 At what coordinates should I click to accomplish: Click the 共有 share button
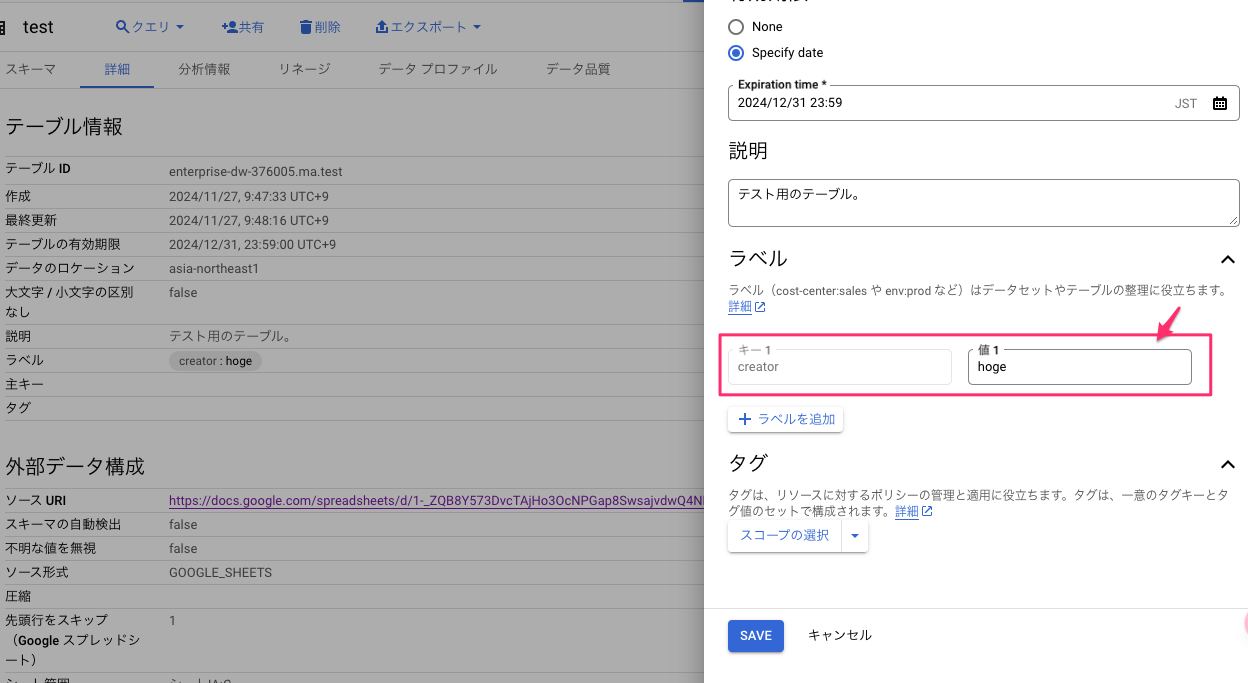[x=242, y=27]
